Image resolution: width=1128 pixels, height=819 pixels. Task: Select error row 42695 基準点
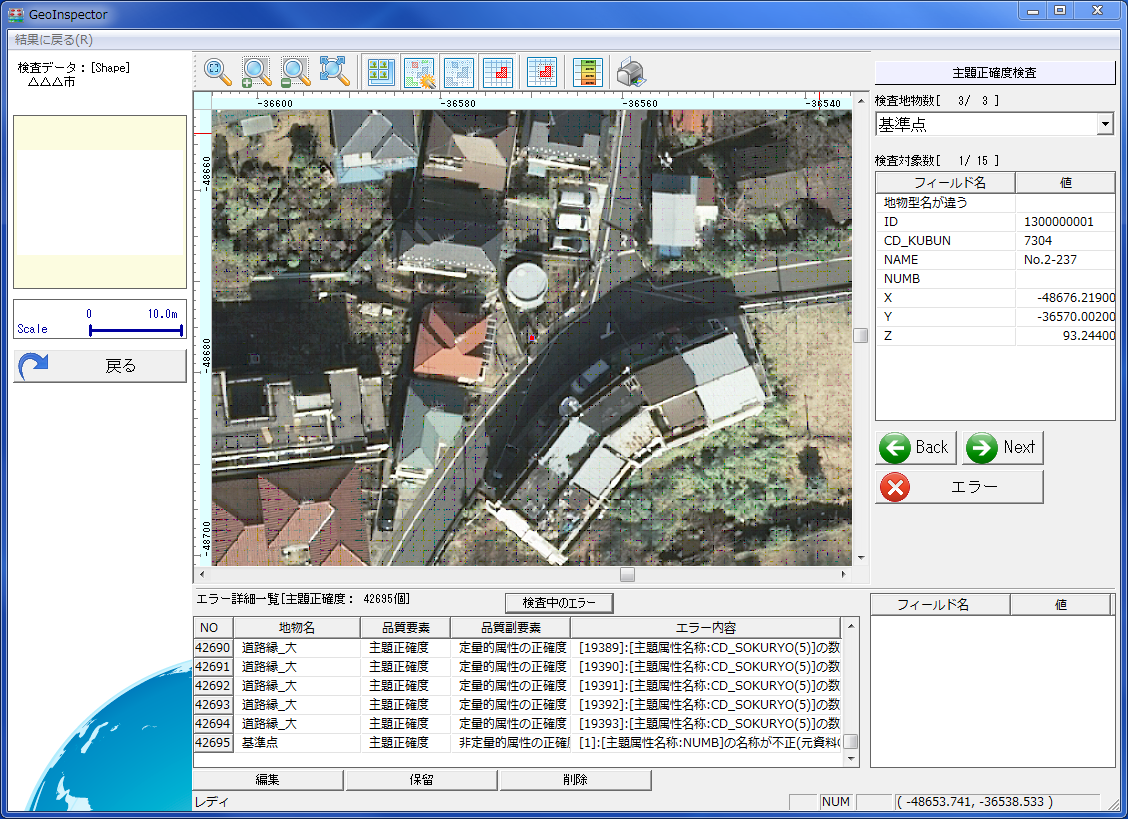tap(517, 742)
